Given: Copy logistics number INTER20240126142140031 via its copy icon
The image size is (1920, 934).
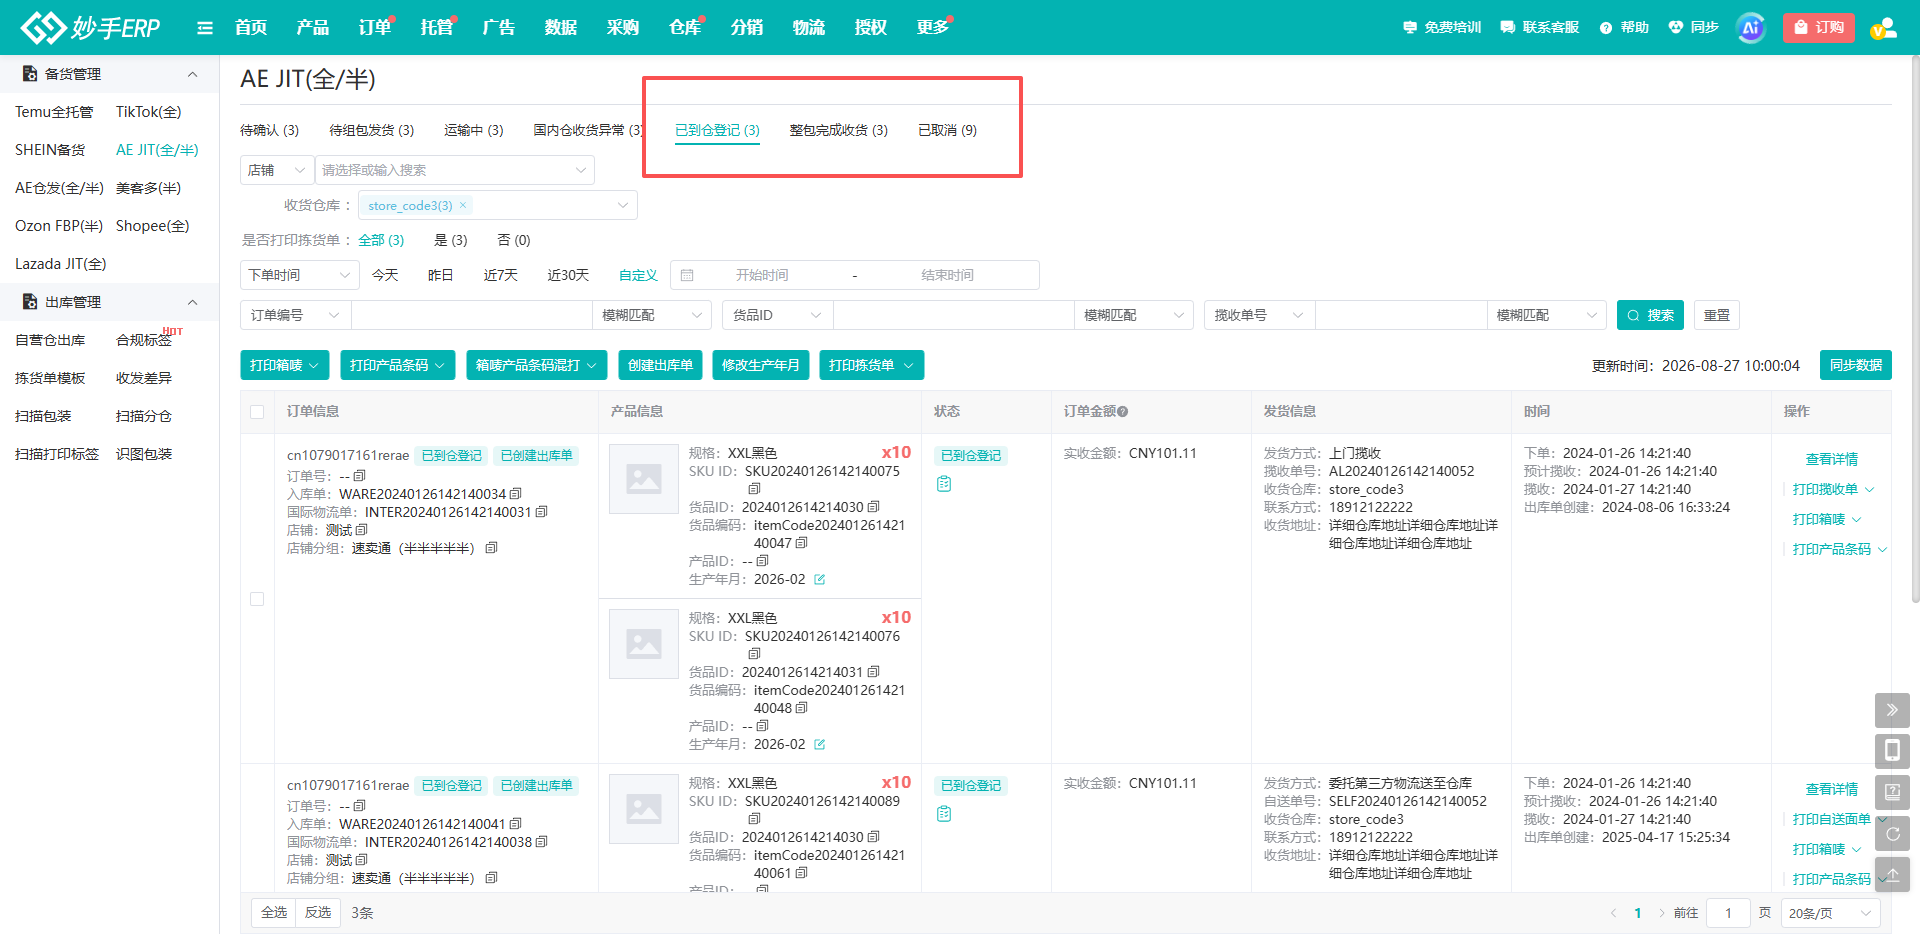Looking at the screenshot, I should [542, 512].
